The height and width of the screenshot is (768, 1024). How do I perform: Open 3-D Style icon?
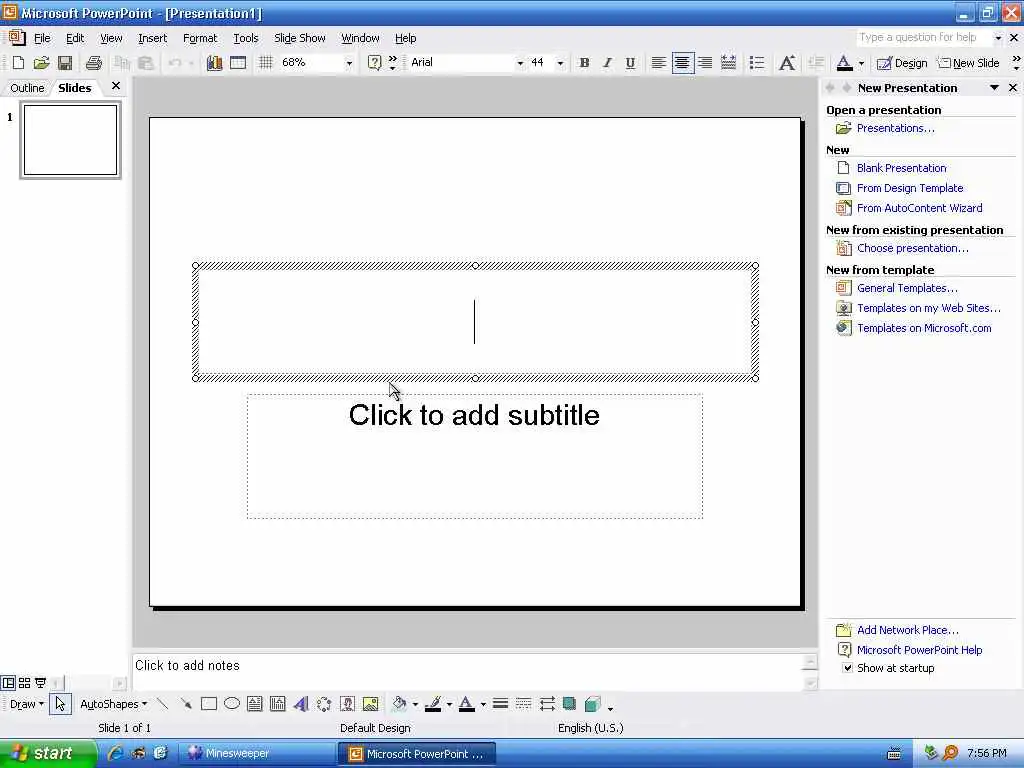pyautogui.click(x=593, y=704)
